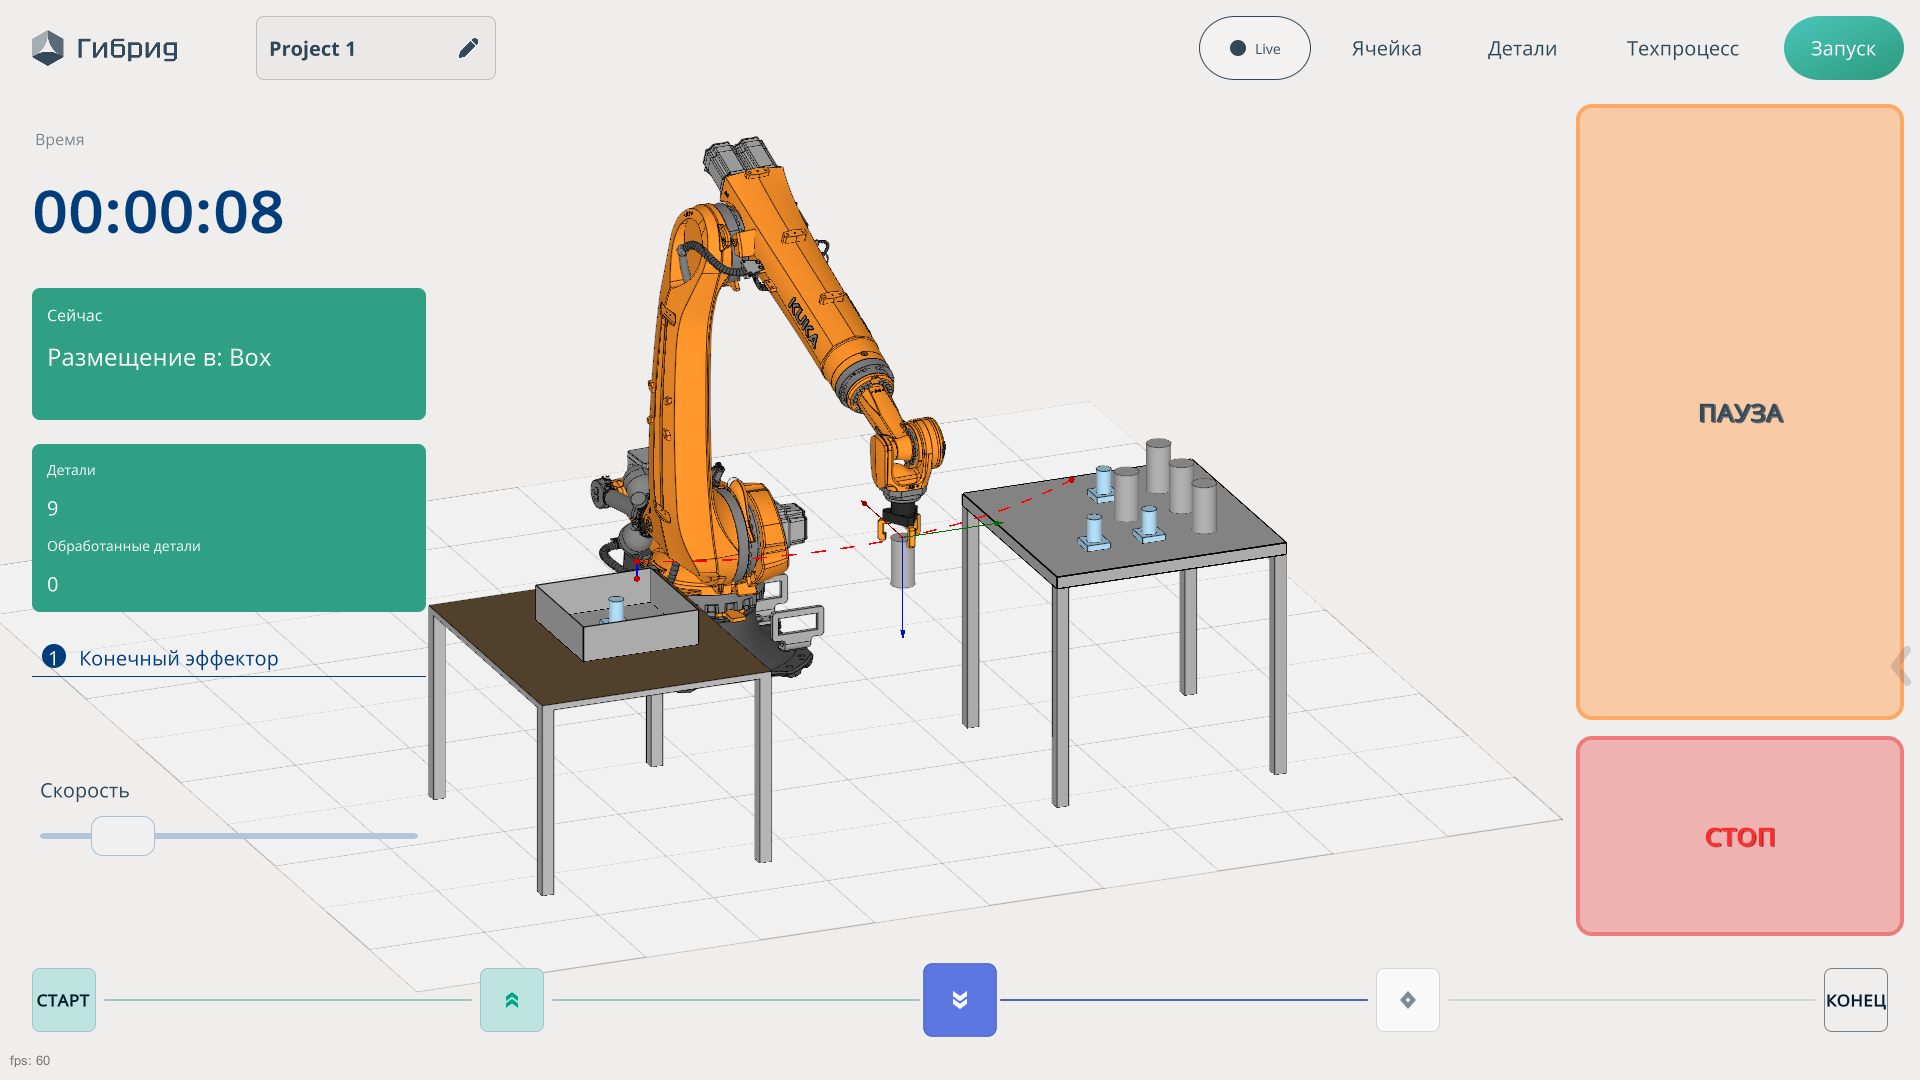The height and width of the screenshot is (1080, 1920).
Task: Jump to the СТАРТ timeline marker
Action: (x=64, y=1000)
